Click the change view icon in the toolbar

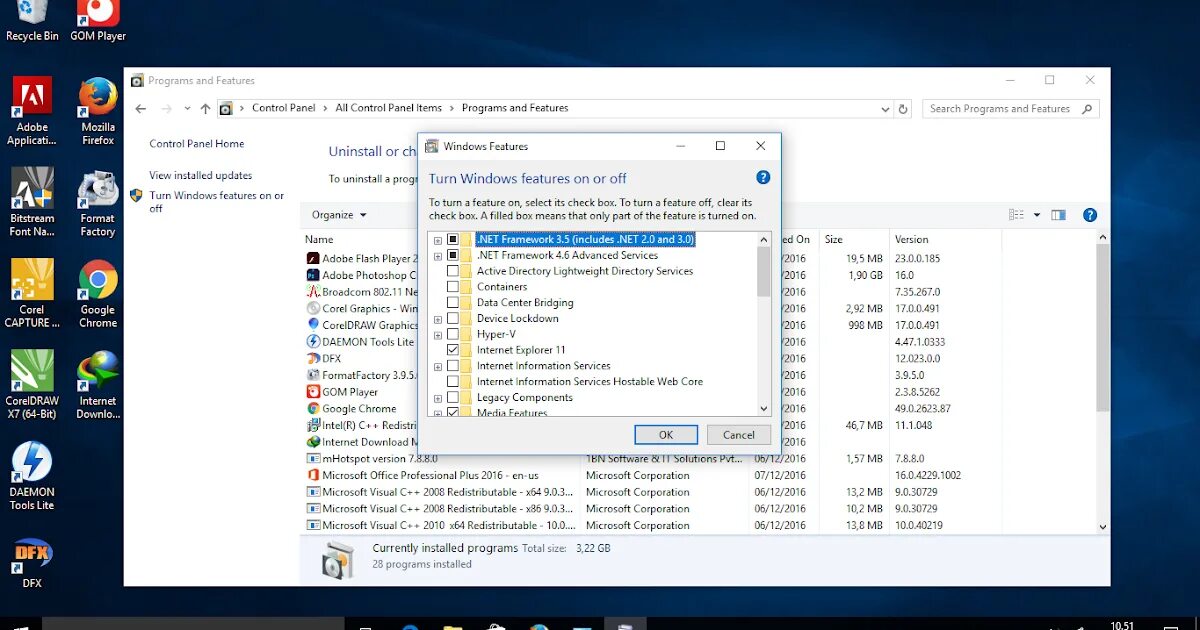coord(1017,215)
